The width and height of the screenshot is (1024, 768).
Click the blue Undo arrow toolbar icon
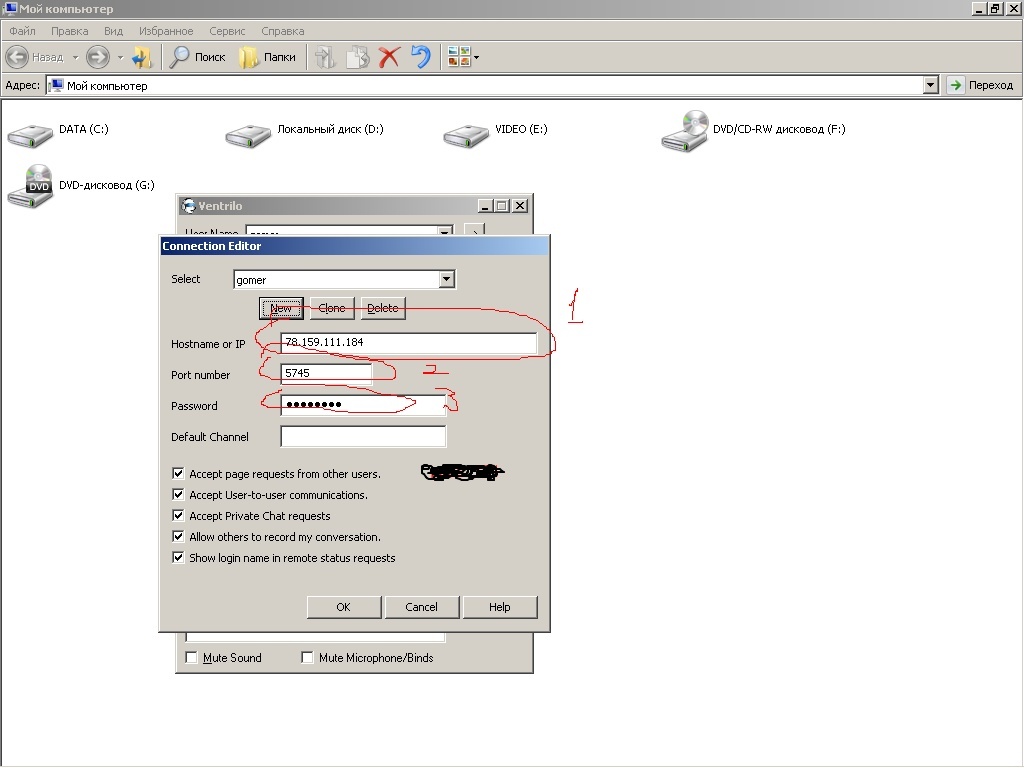click(421, 57)
